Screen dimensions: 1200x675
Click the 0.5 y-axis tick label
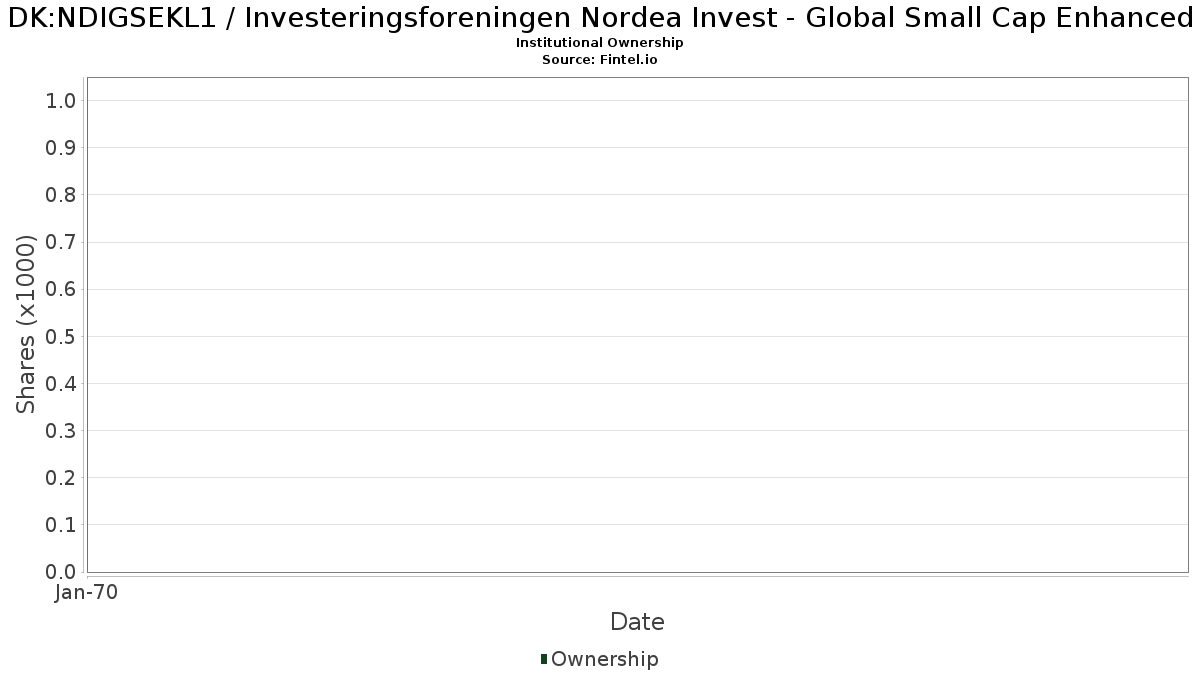point(61,337)
